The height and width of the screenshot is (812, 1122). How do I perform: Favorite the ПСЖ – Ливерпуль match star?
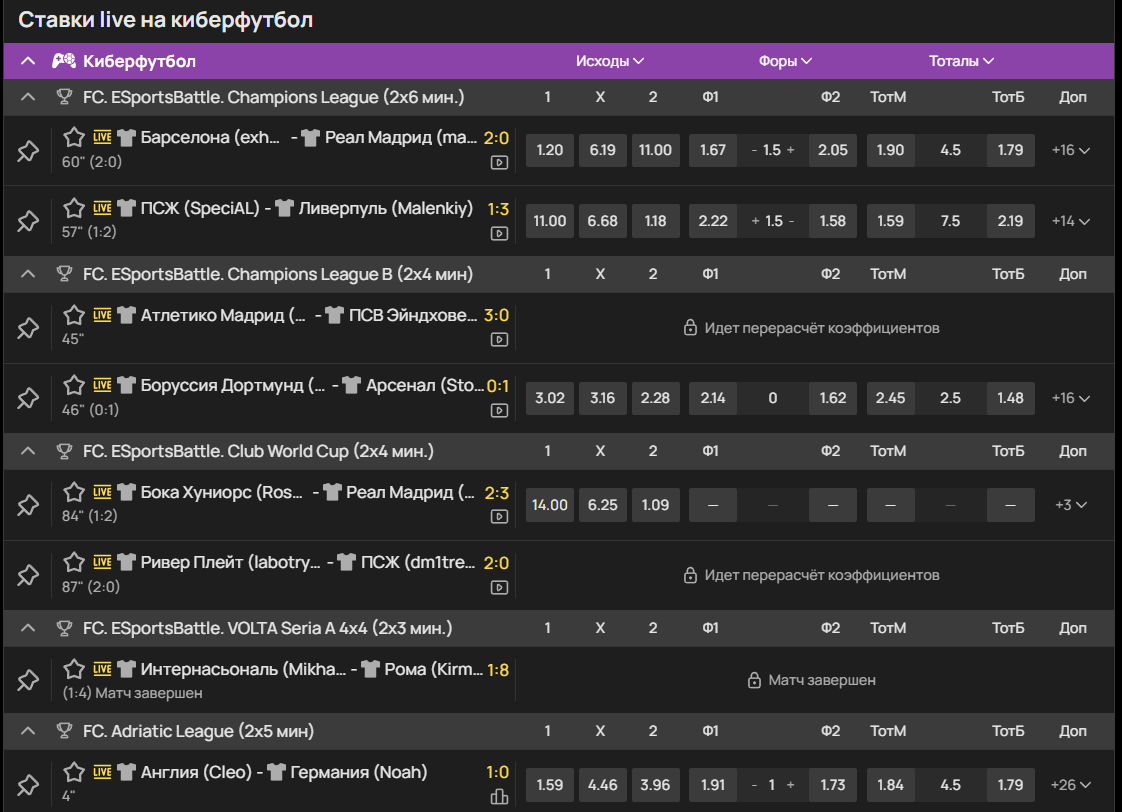click(x=74, y=207)
